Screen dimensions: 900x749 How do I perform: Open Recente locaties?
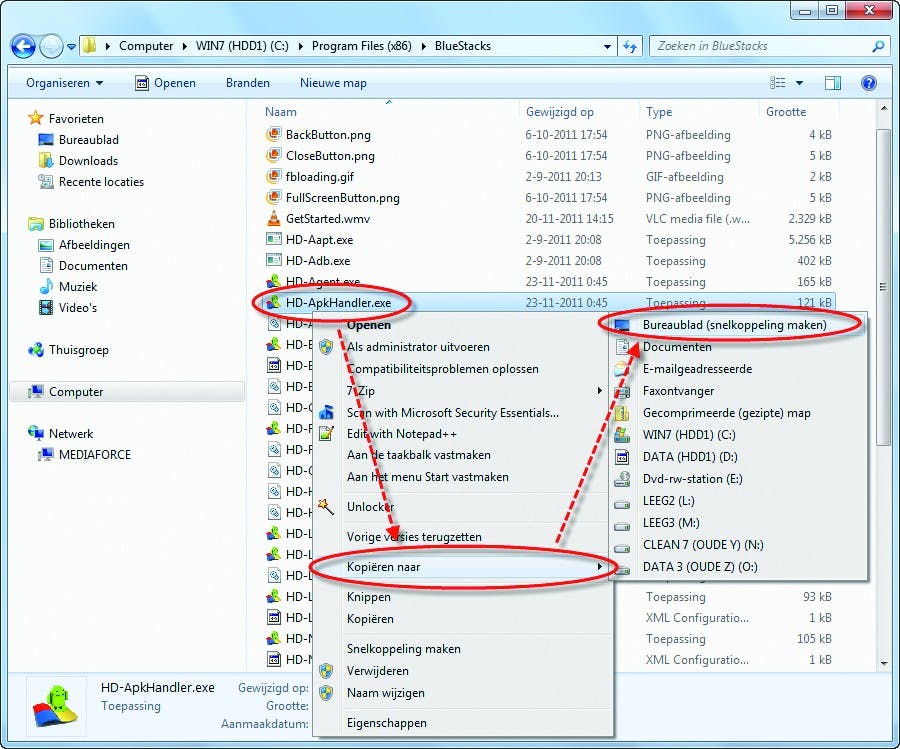[x=101, y=182]
